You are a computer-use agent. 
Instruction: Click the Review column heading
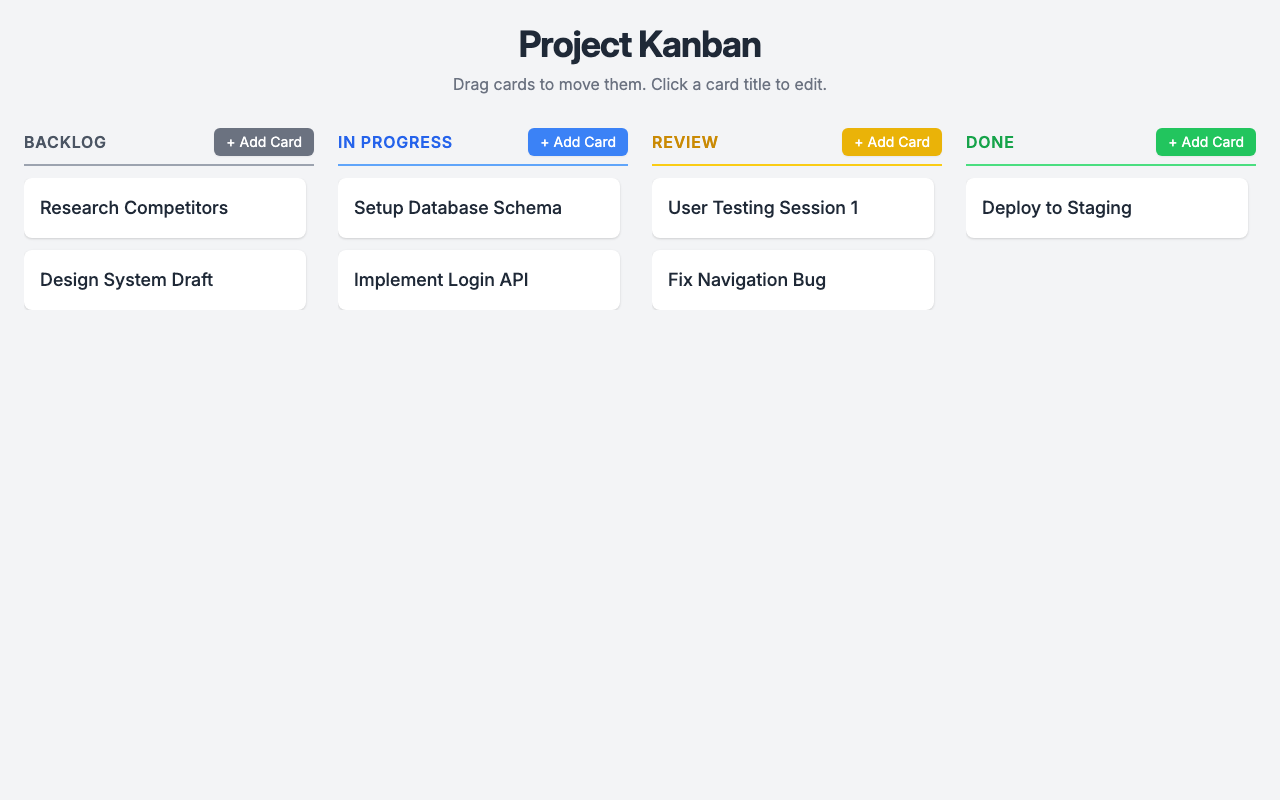pos(685,143)
